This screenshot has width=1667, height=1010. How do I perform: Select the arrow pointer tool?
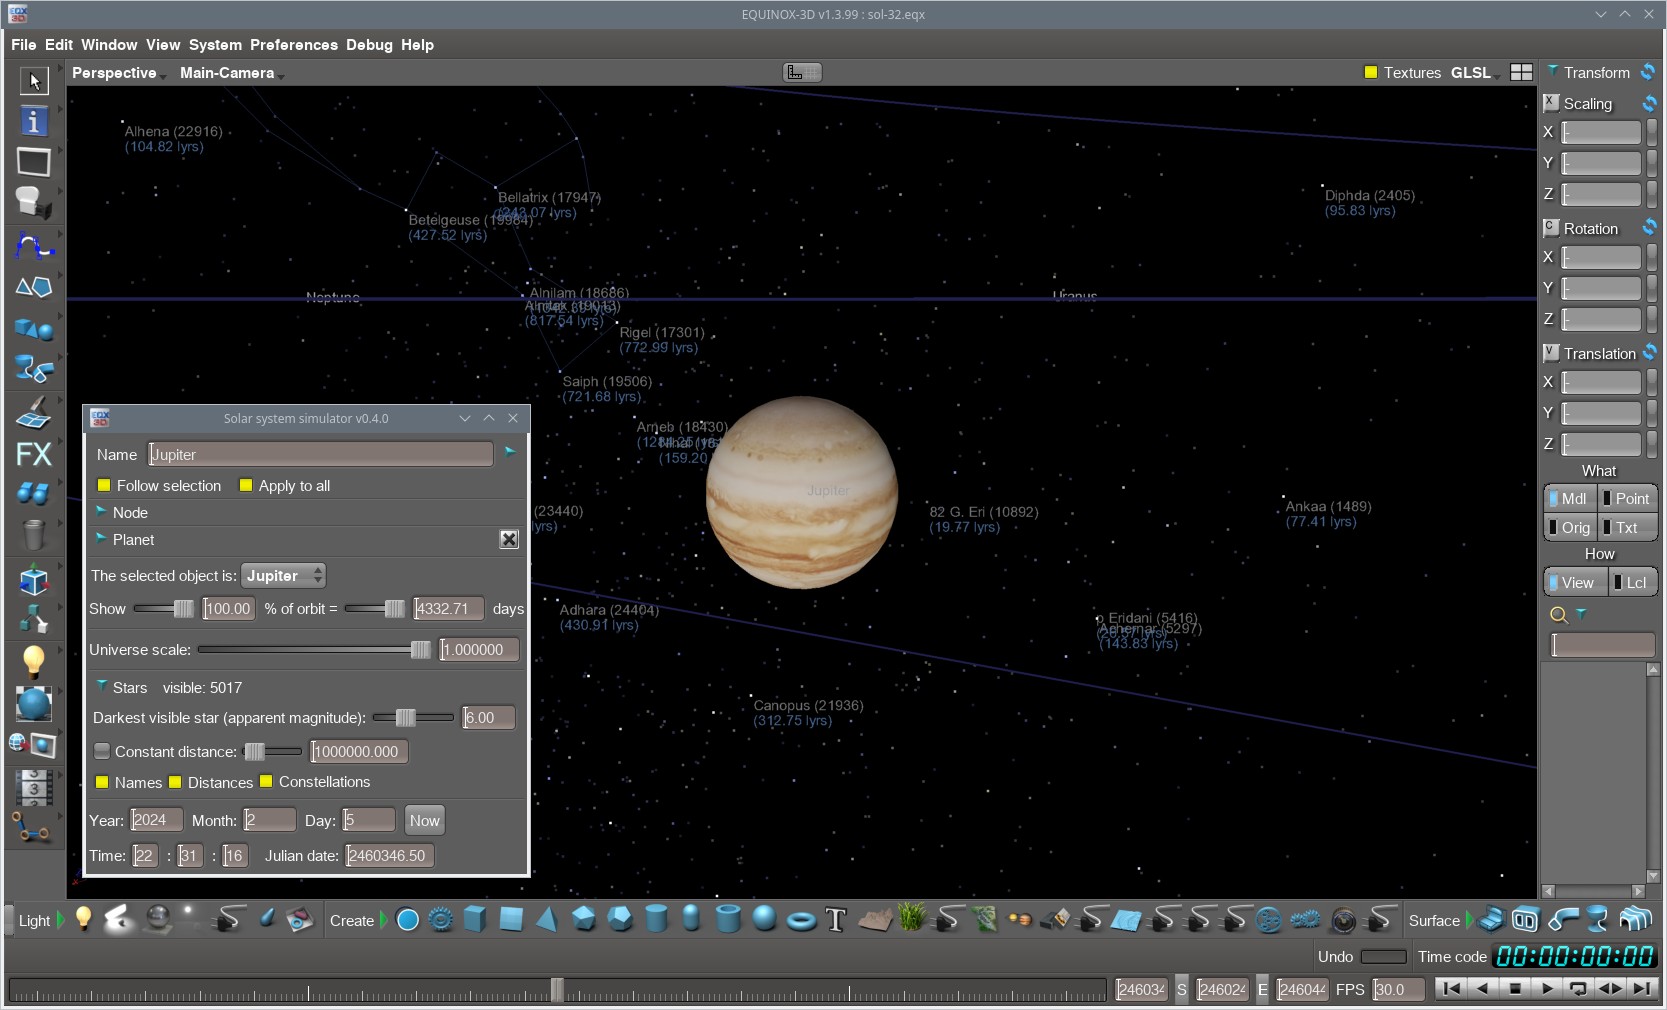point(34,80)
